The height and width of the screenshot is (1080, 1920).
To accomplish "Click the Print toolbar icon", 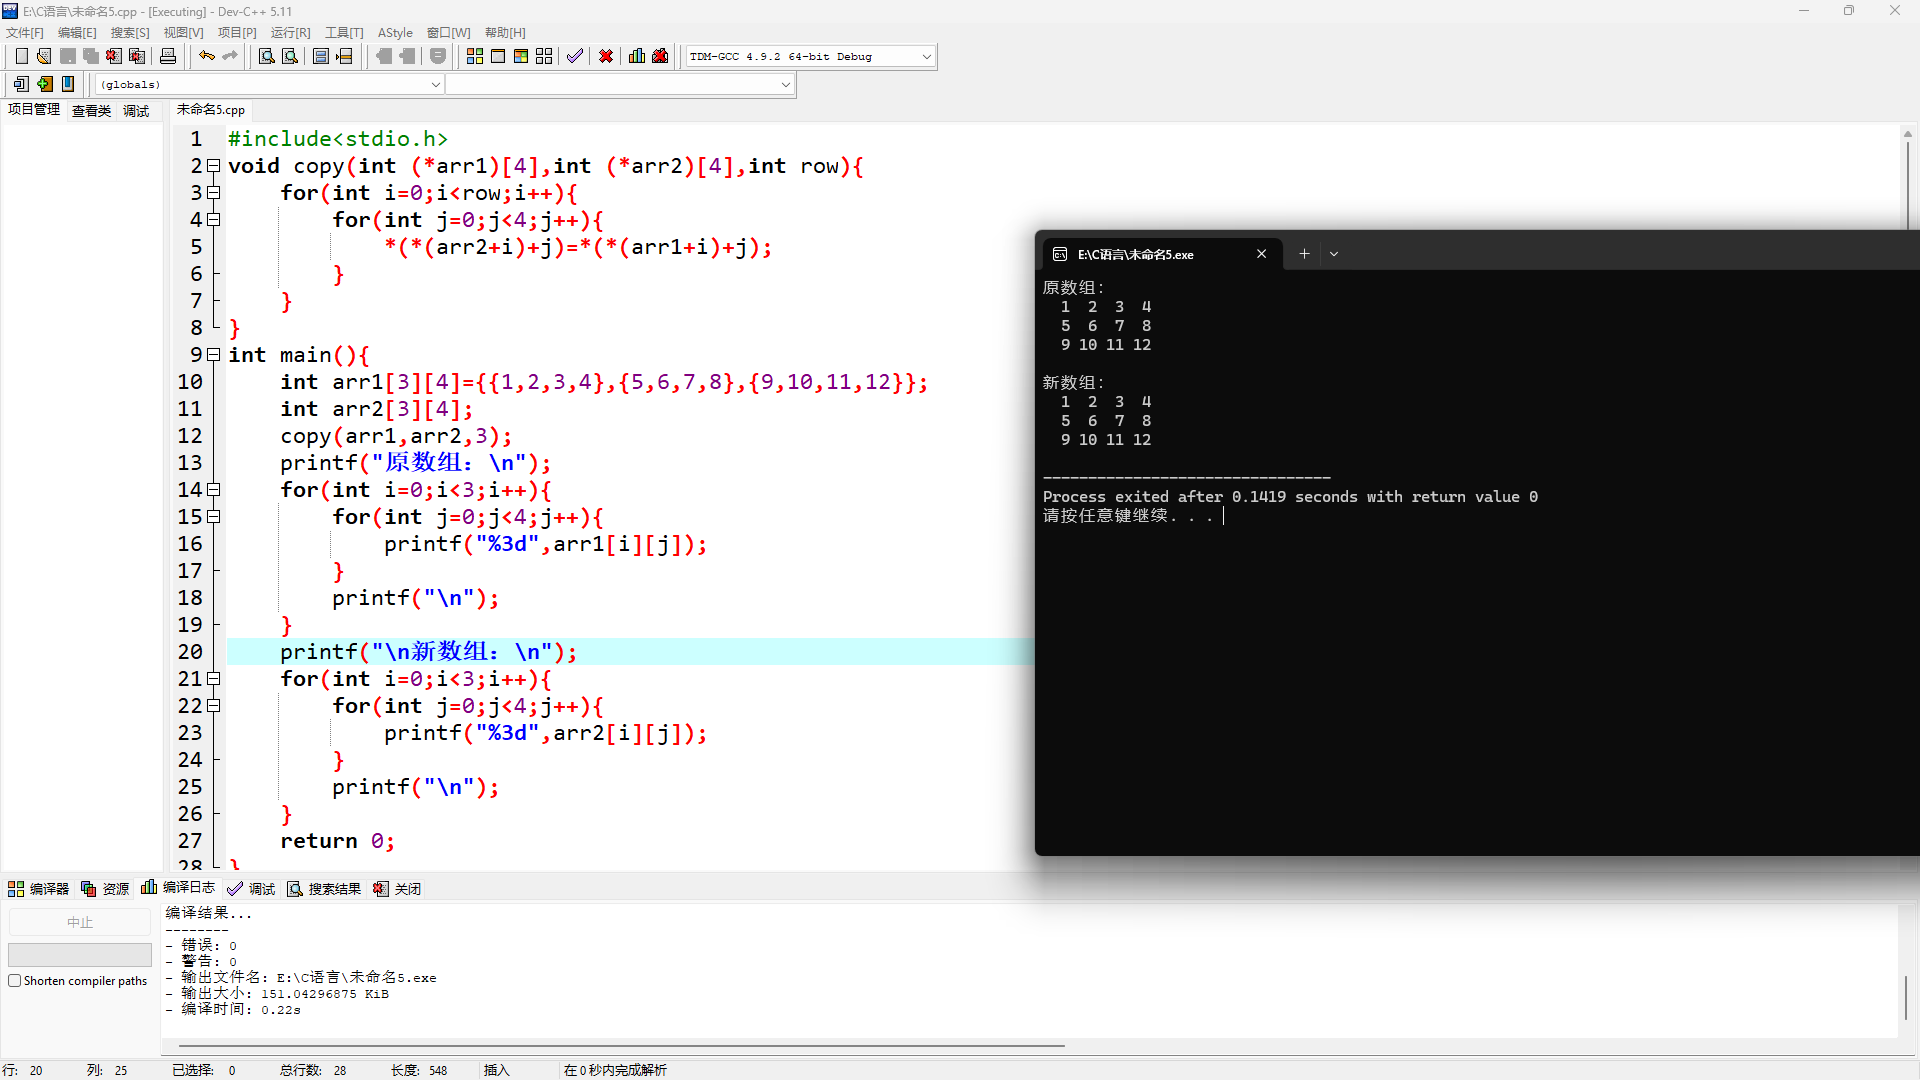I will tap(168, 57).
